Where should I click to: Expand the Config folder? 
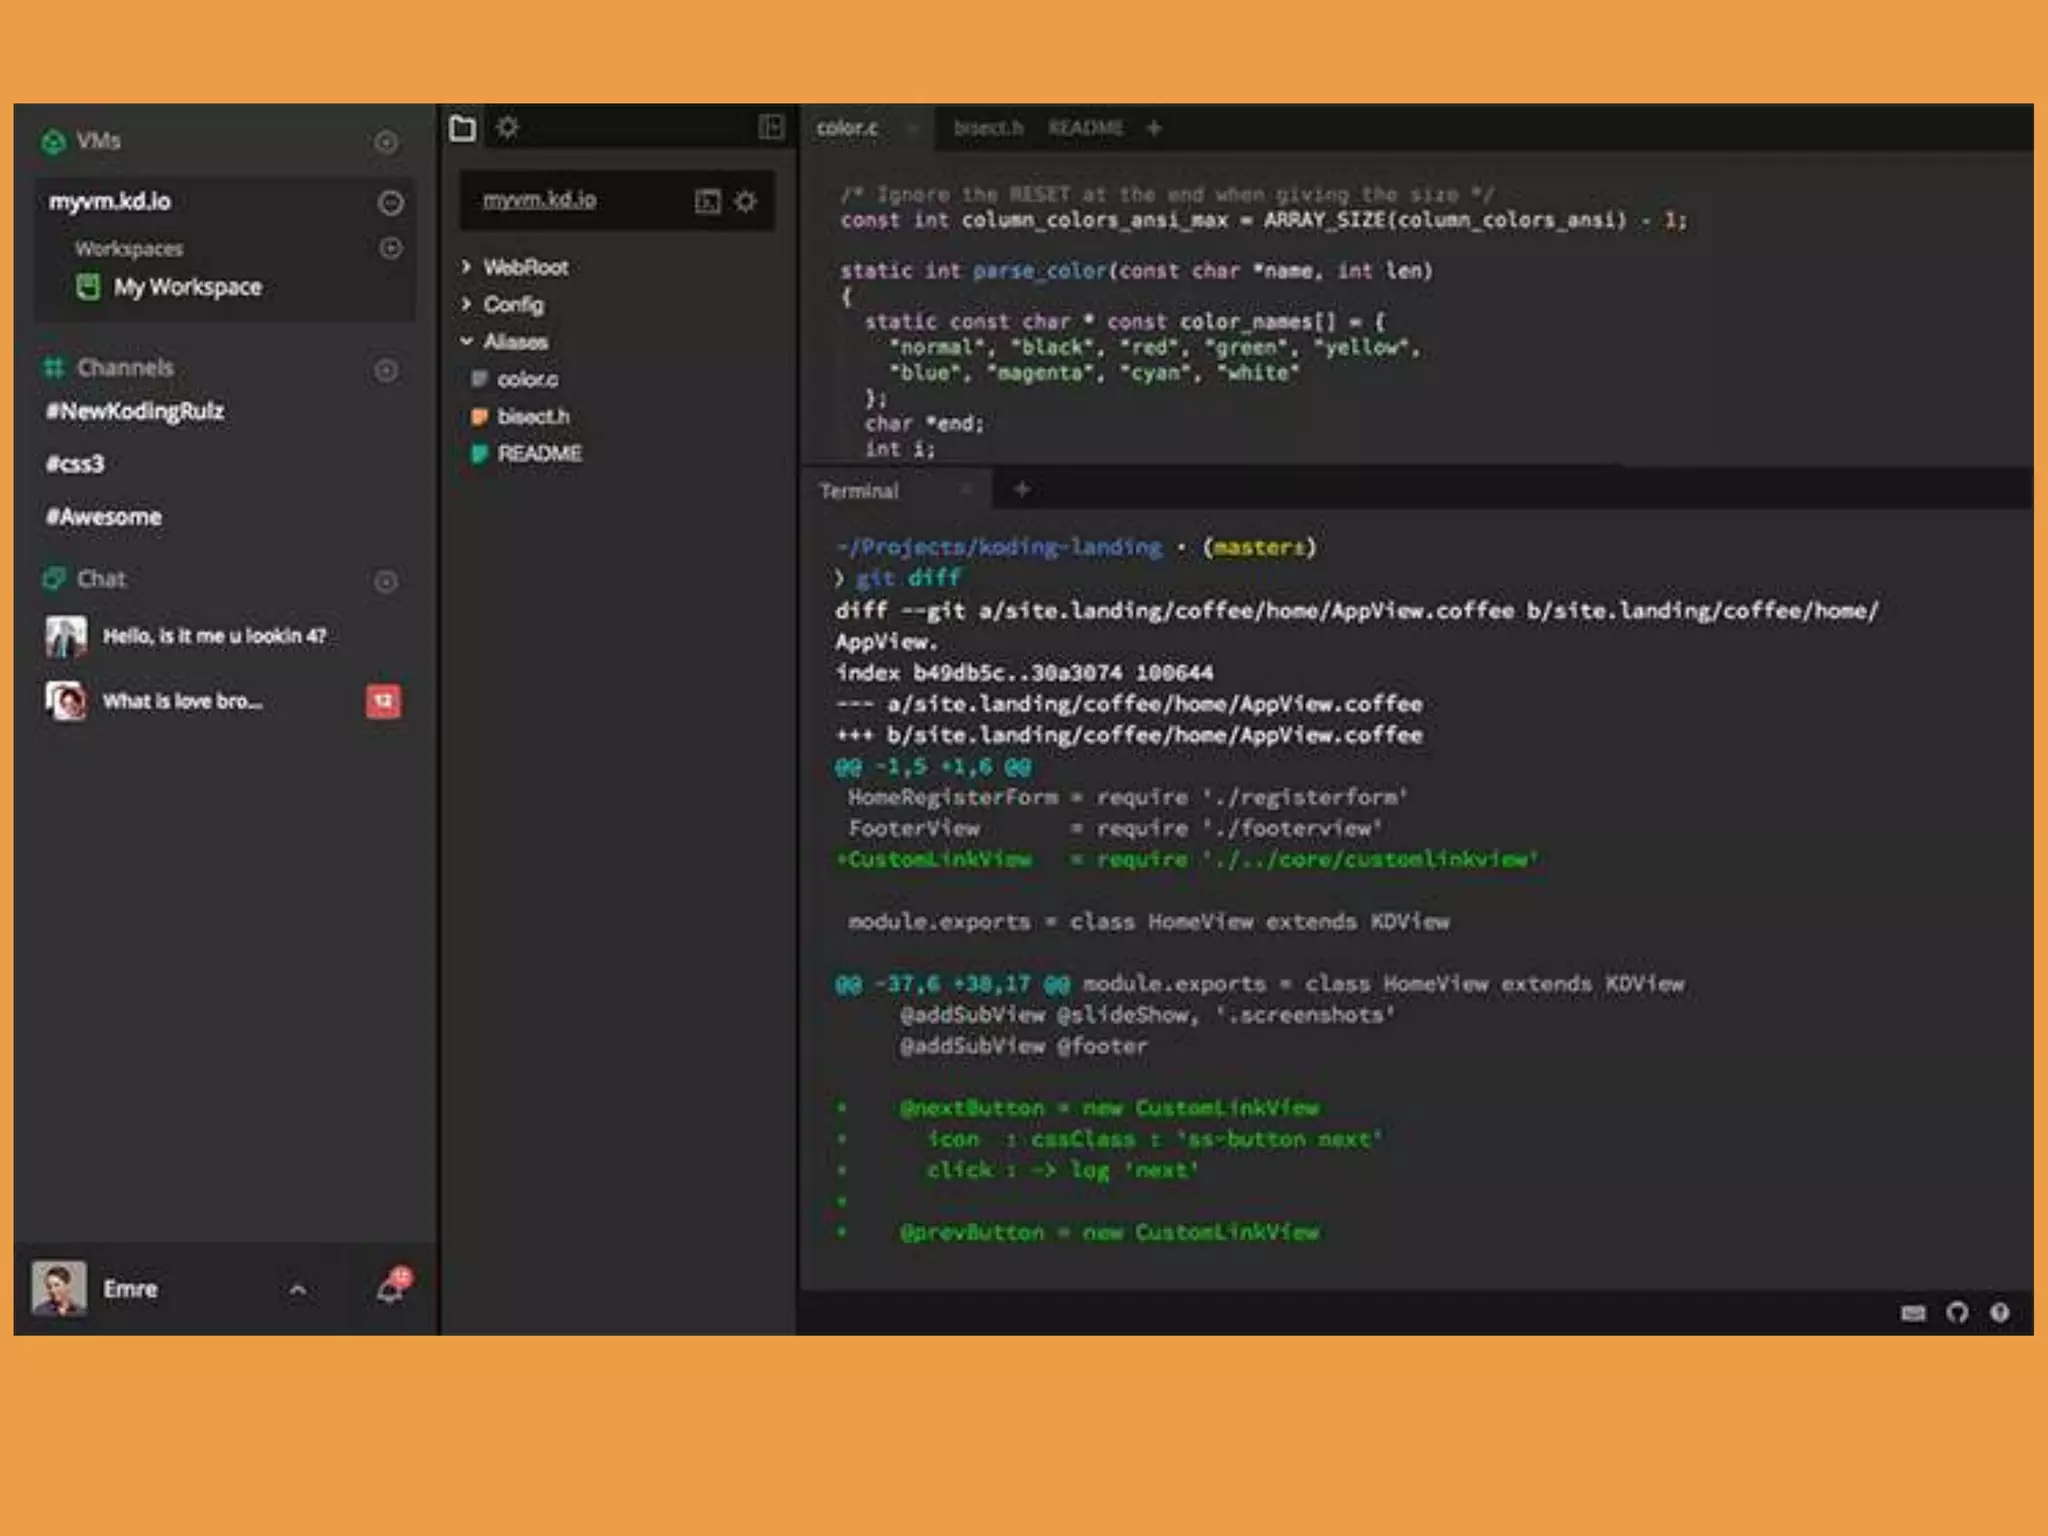[467, 304]
